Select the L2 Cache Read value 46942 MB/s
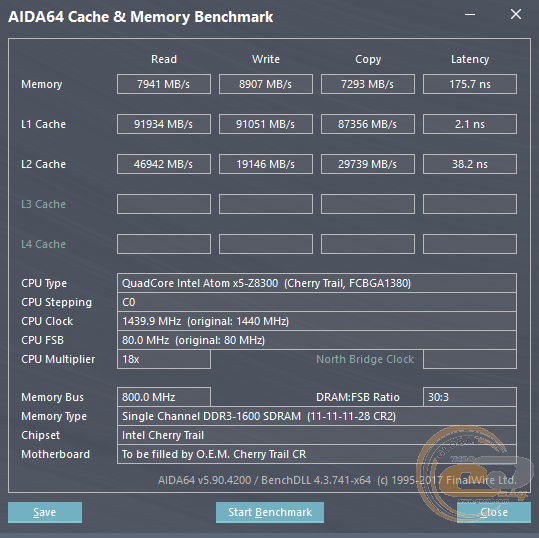This screenshot has width=539, height=538. click(x=164, y=164)
